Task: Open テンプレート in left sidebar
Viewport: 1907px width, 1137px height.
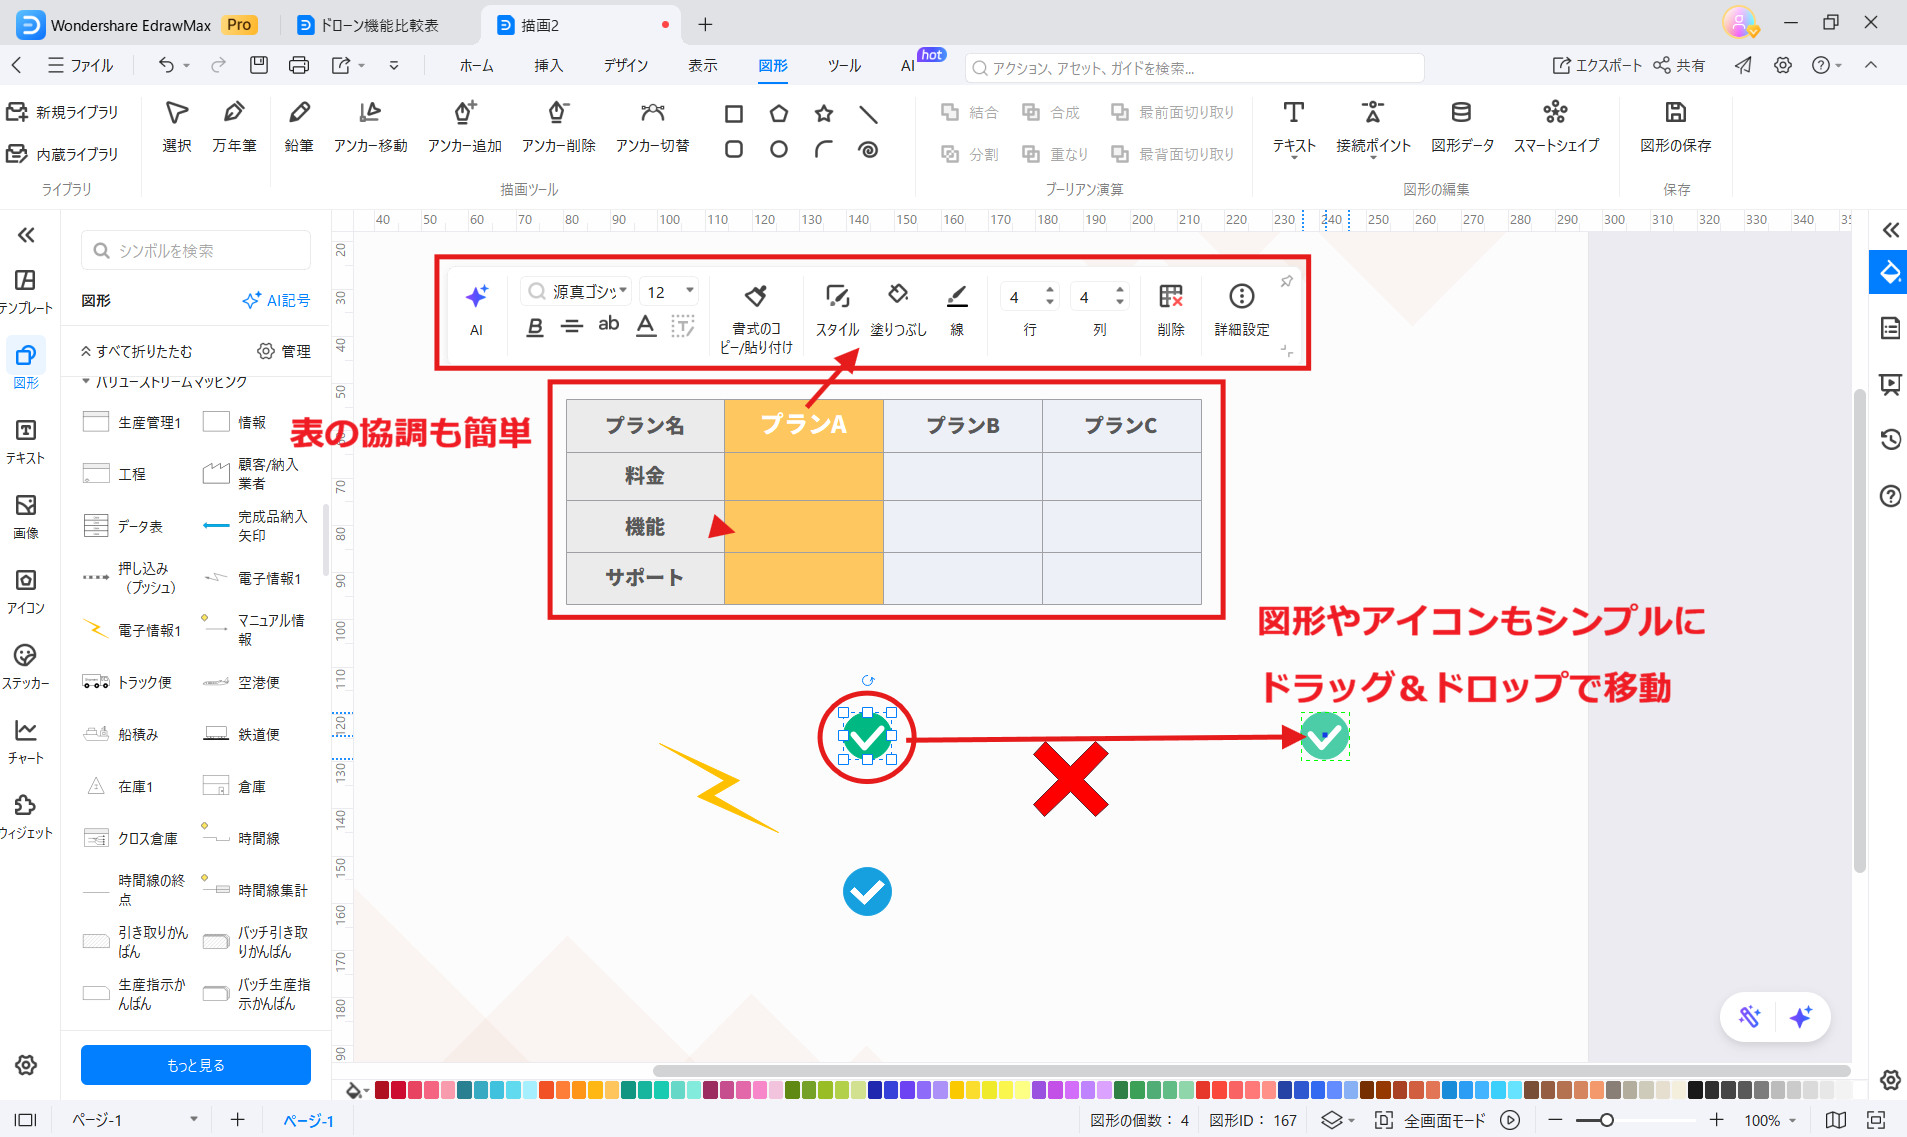Action: (26, 291)
